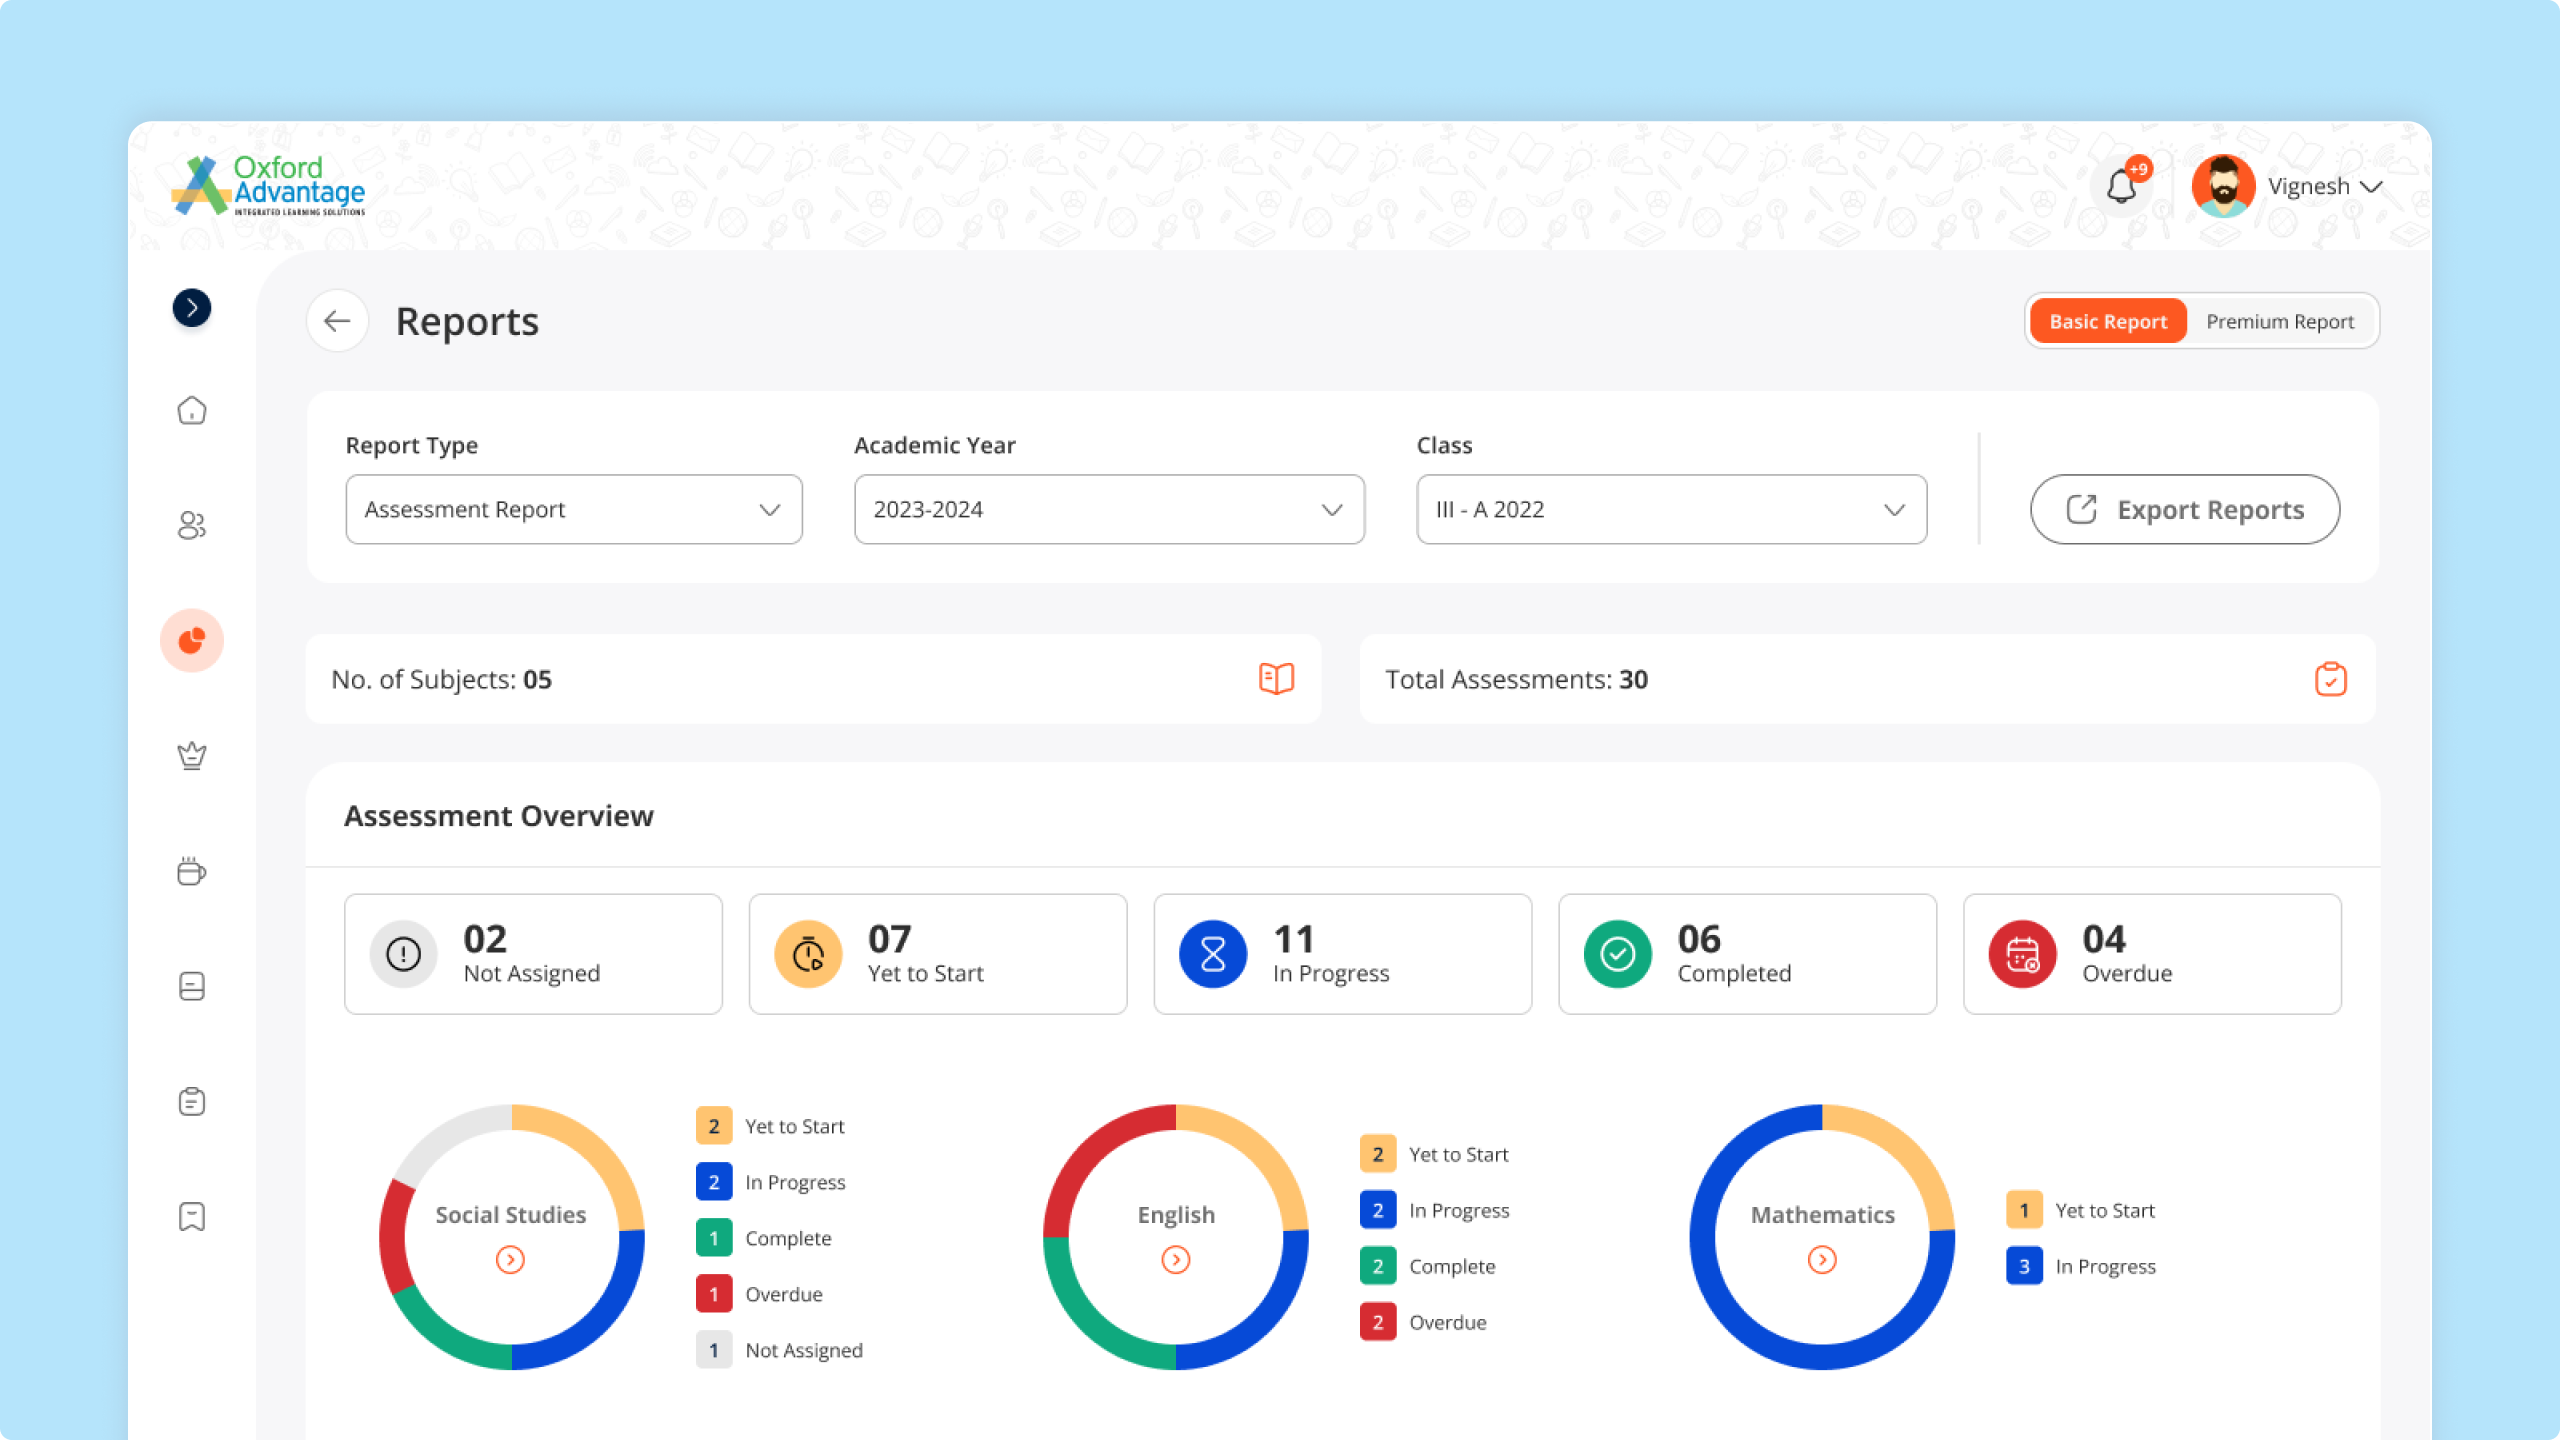Open the Users sidebar icon
Screen dimensions: 2560x1440
[x=192, y=525]
